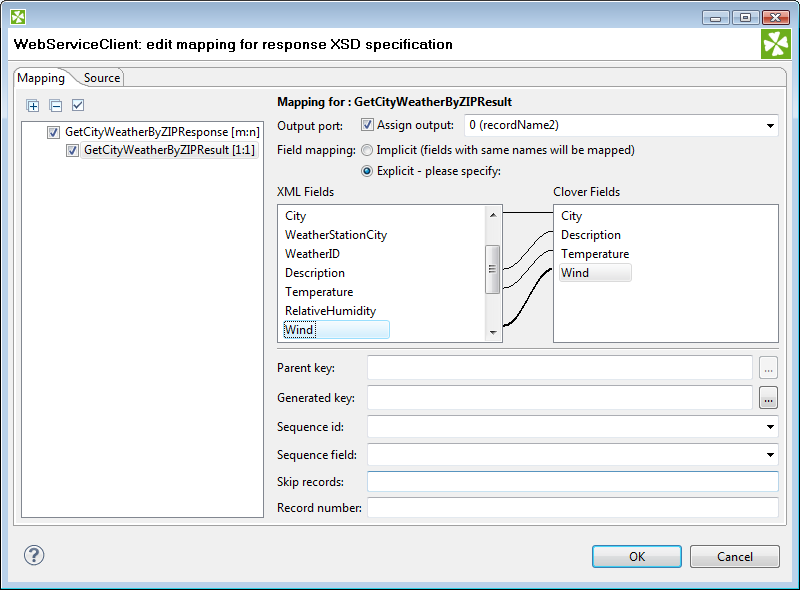Select Temperature in Clover Fields list
The image size is (800, 590).
point(595,254)
